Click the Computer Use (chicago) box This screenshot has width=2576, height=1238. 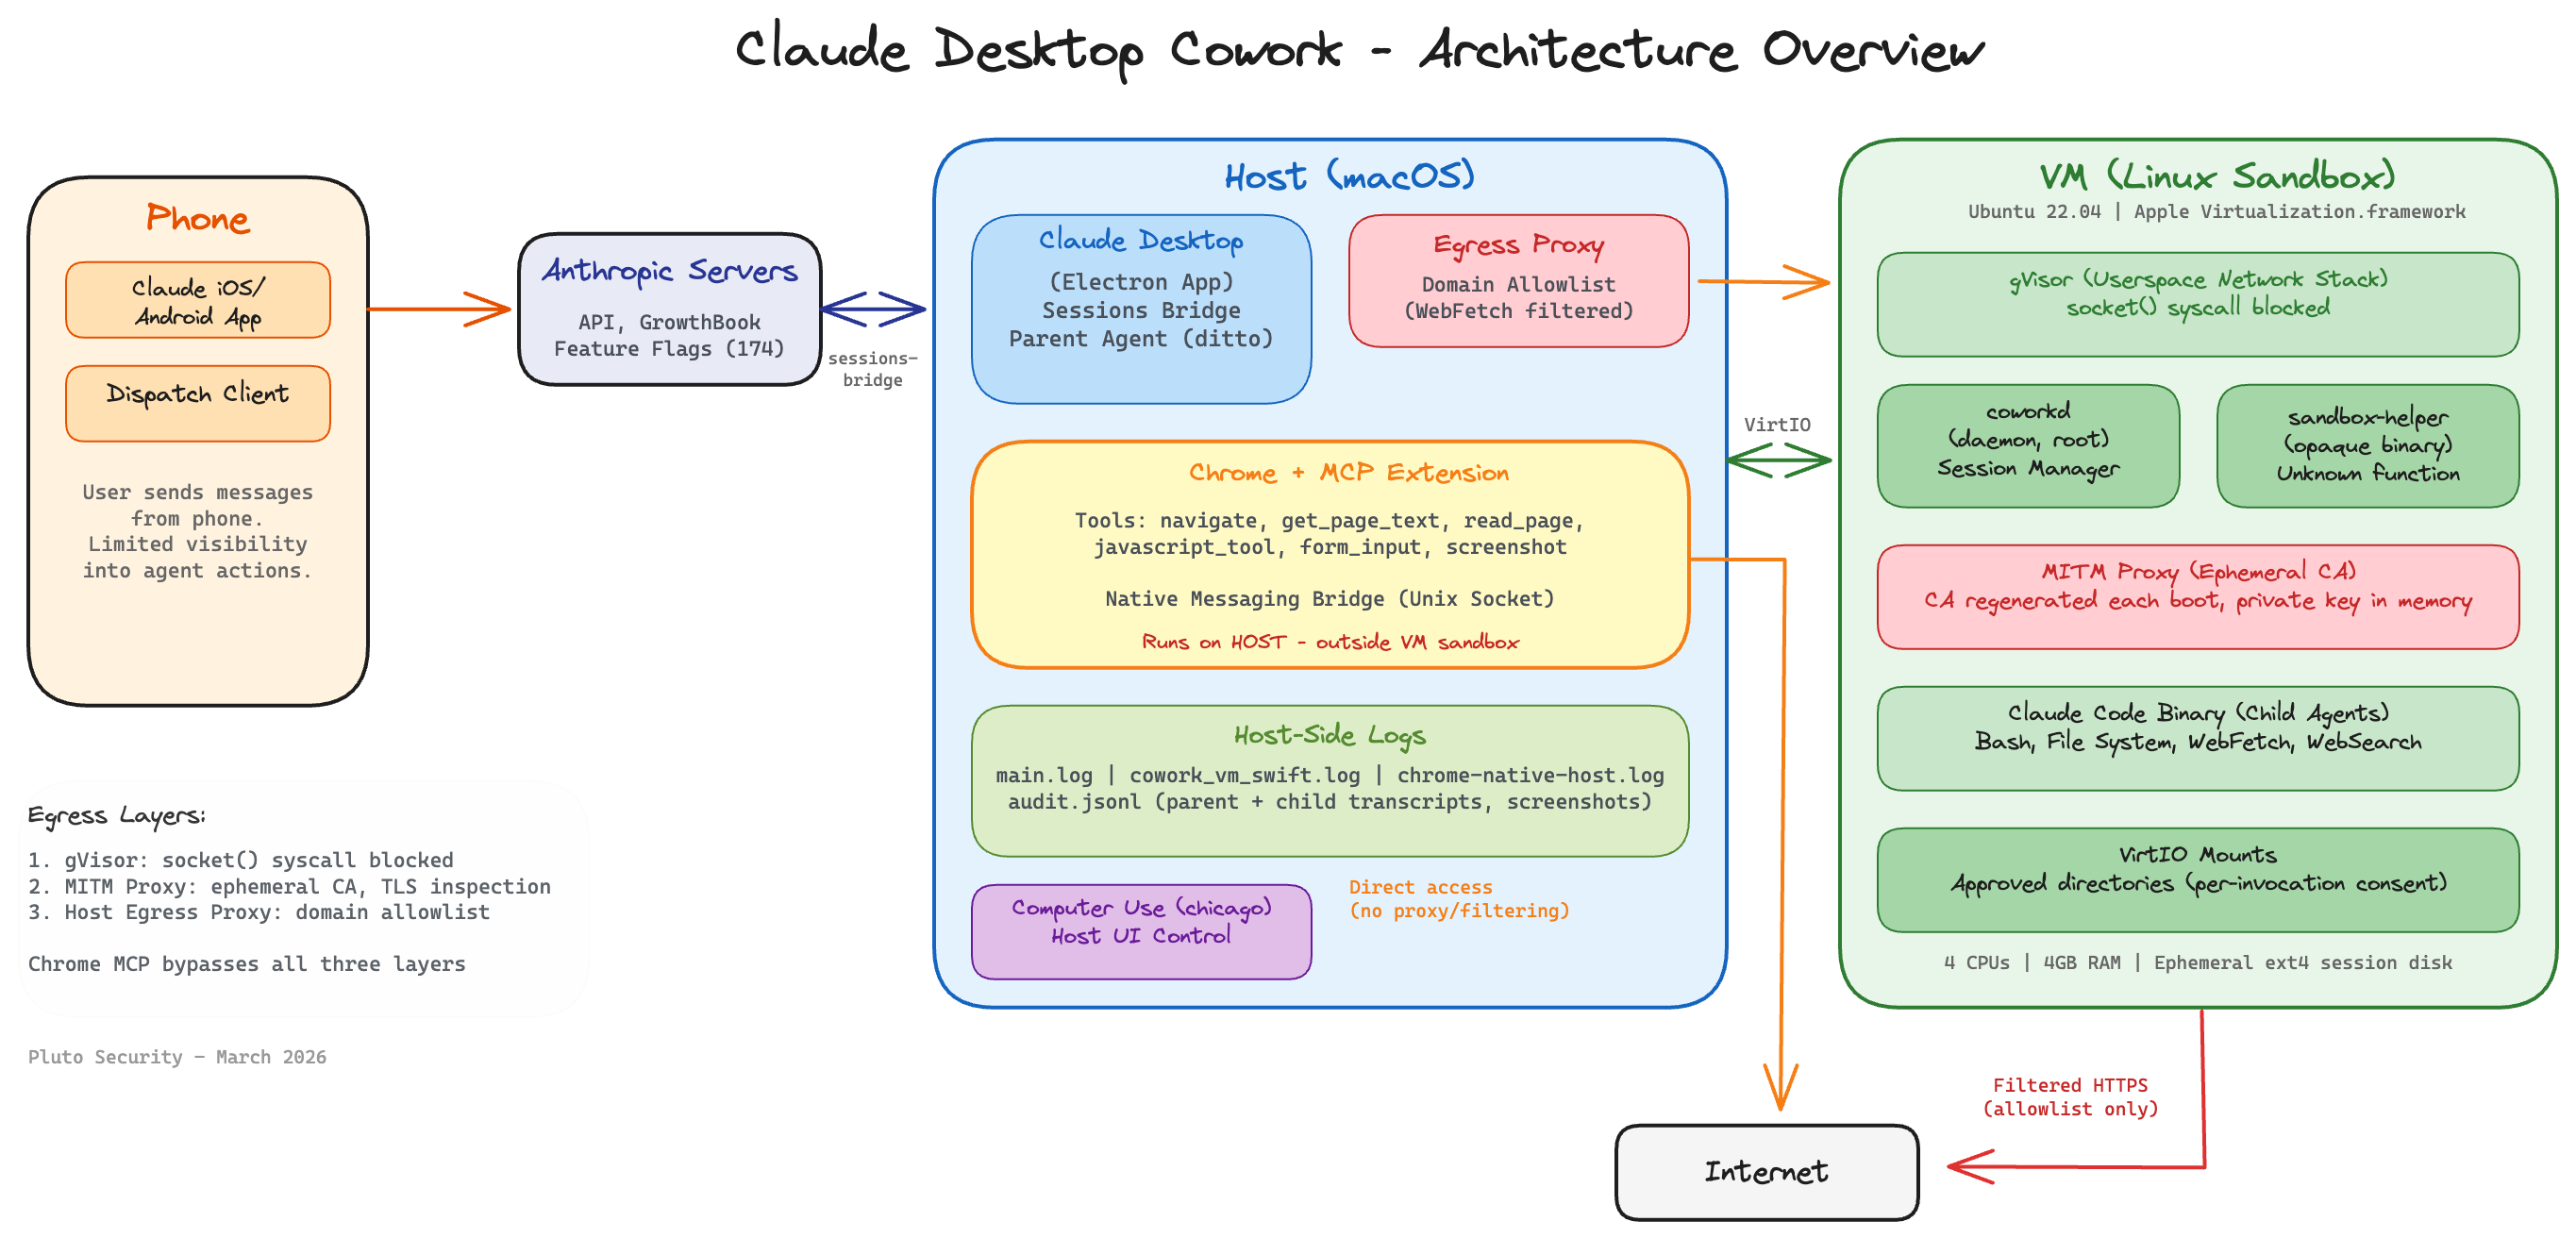tap(1140, 931)
